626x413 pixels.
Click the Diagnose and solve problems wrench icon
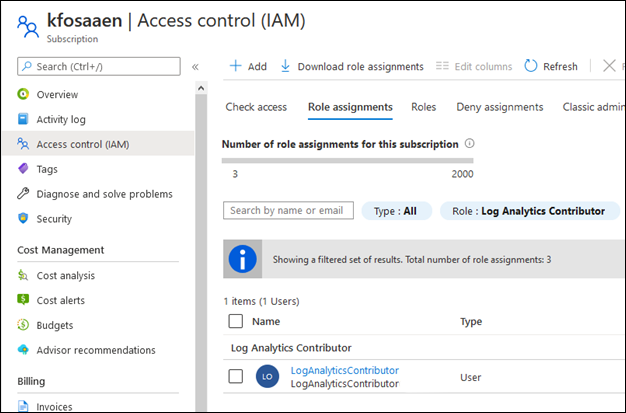click(x=23, y=194)
